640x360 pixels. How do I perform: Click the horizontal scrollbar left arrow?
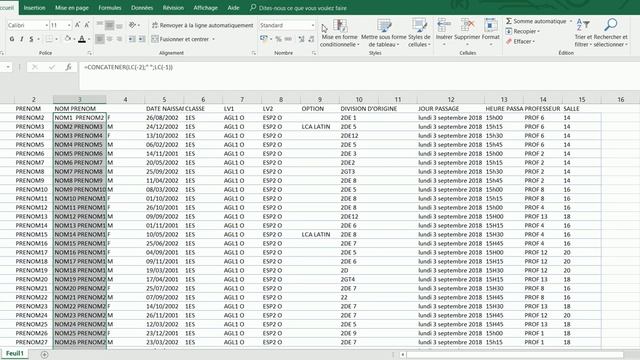403,354
